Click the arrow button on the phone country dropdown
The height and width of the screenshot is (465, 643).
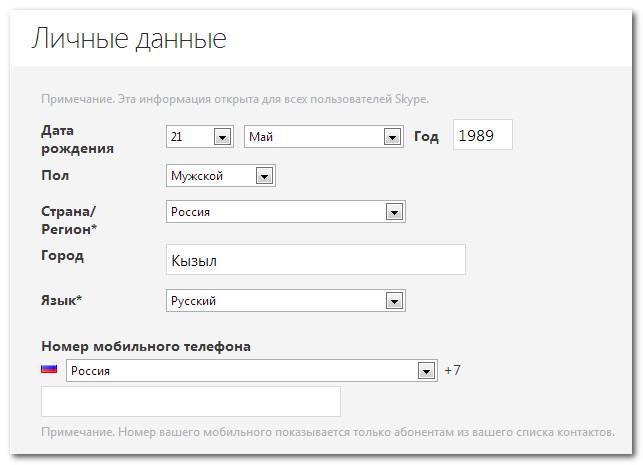(x=427, y=371)
